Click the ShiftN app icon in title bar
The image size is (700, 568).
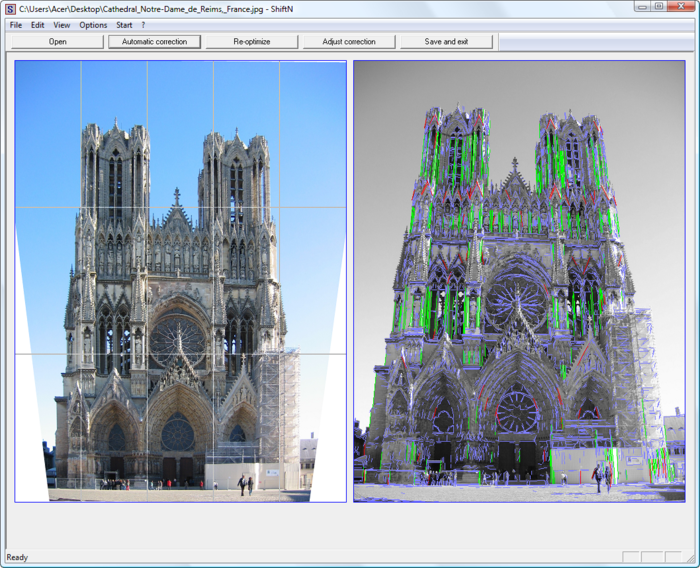10,8
